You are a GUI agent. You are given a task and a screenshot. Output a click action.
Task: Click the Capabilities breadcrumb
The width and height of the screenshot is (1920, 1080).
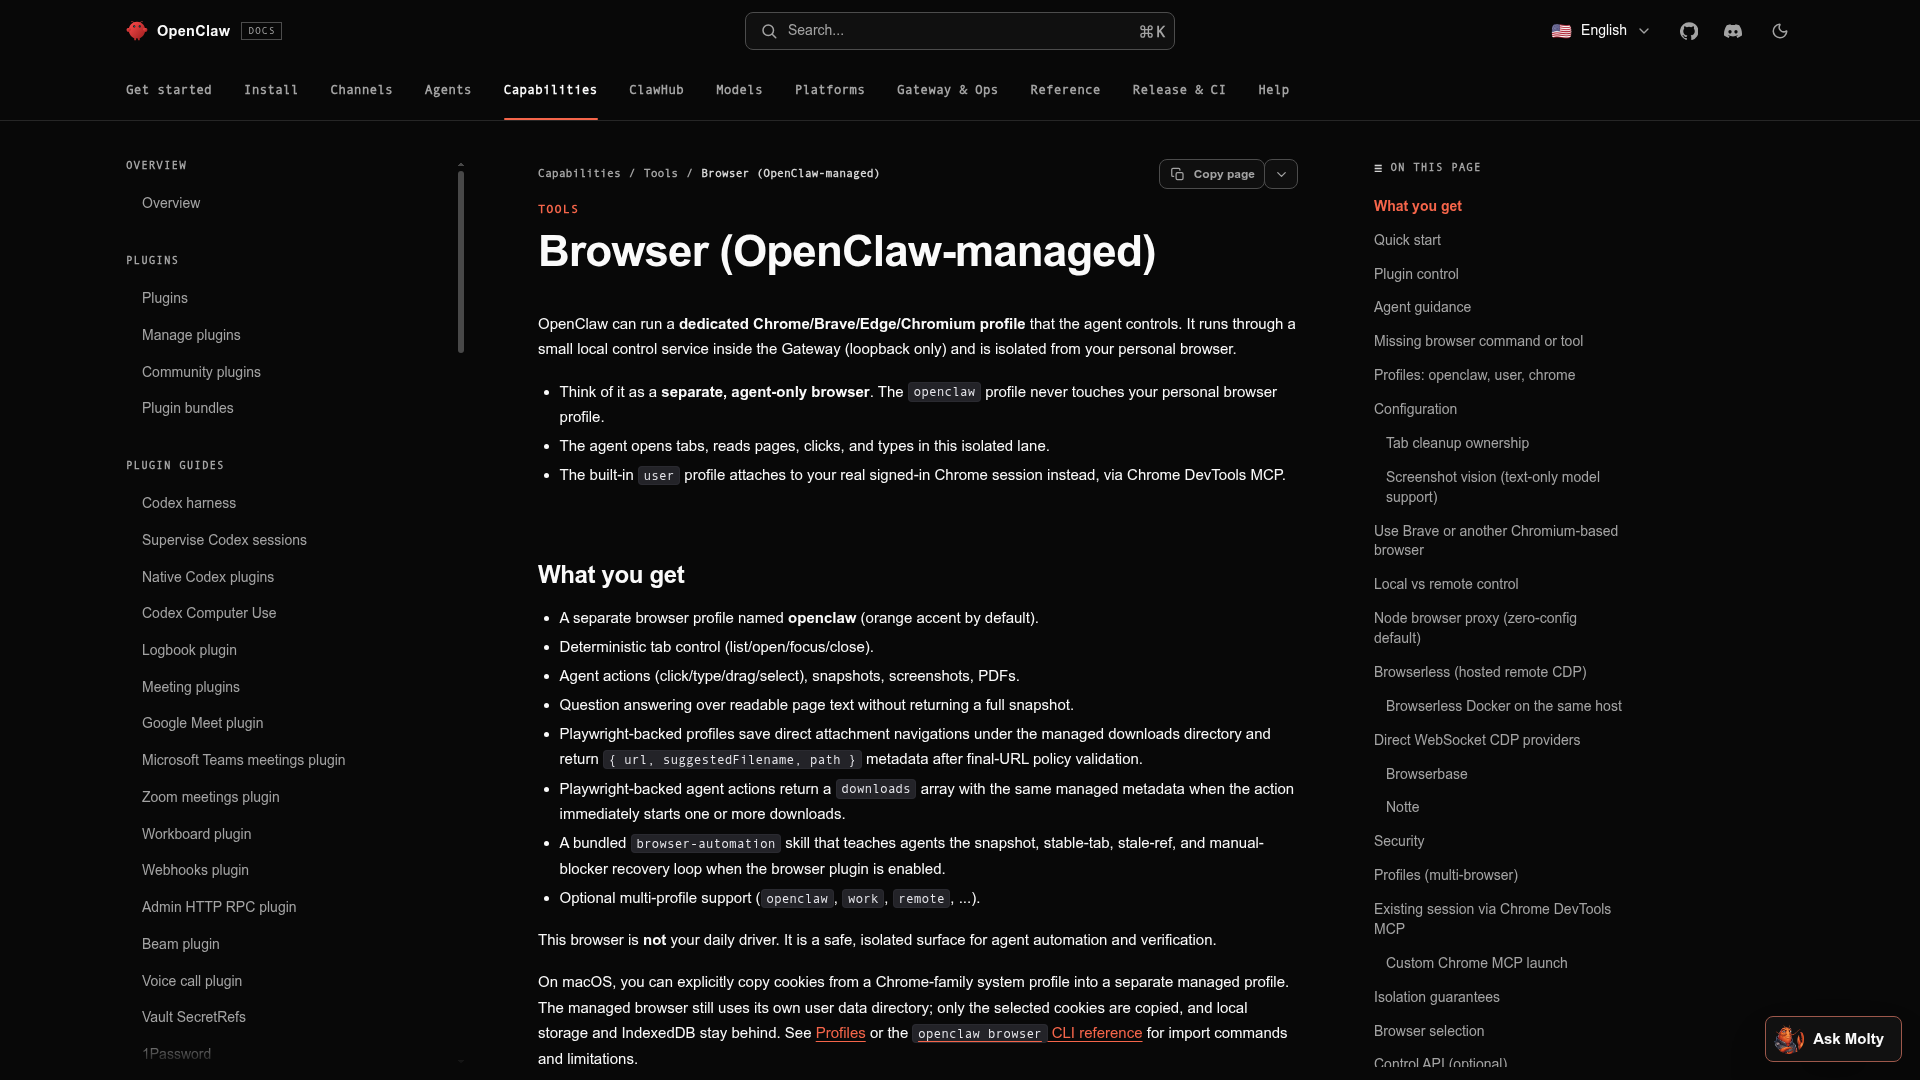coord(579,174)
